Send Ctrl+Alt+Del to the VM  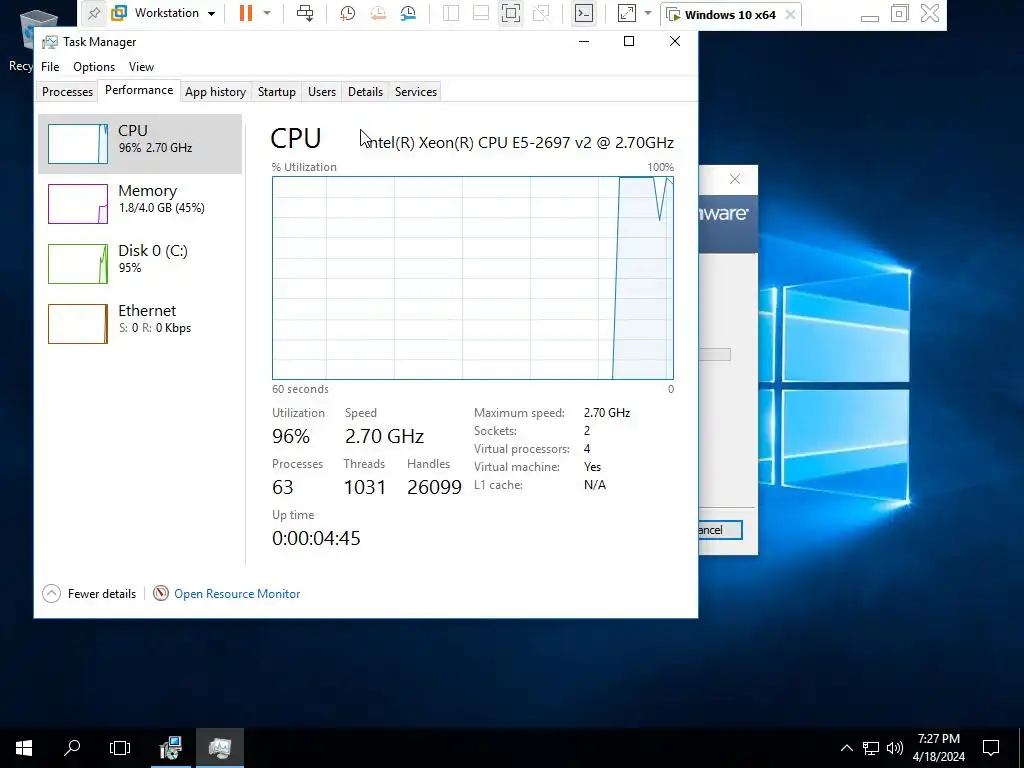click(305, 13)
